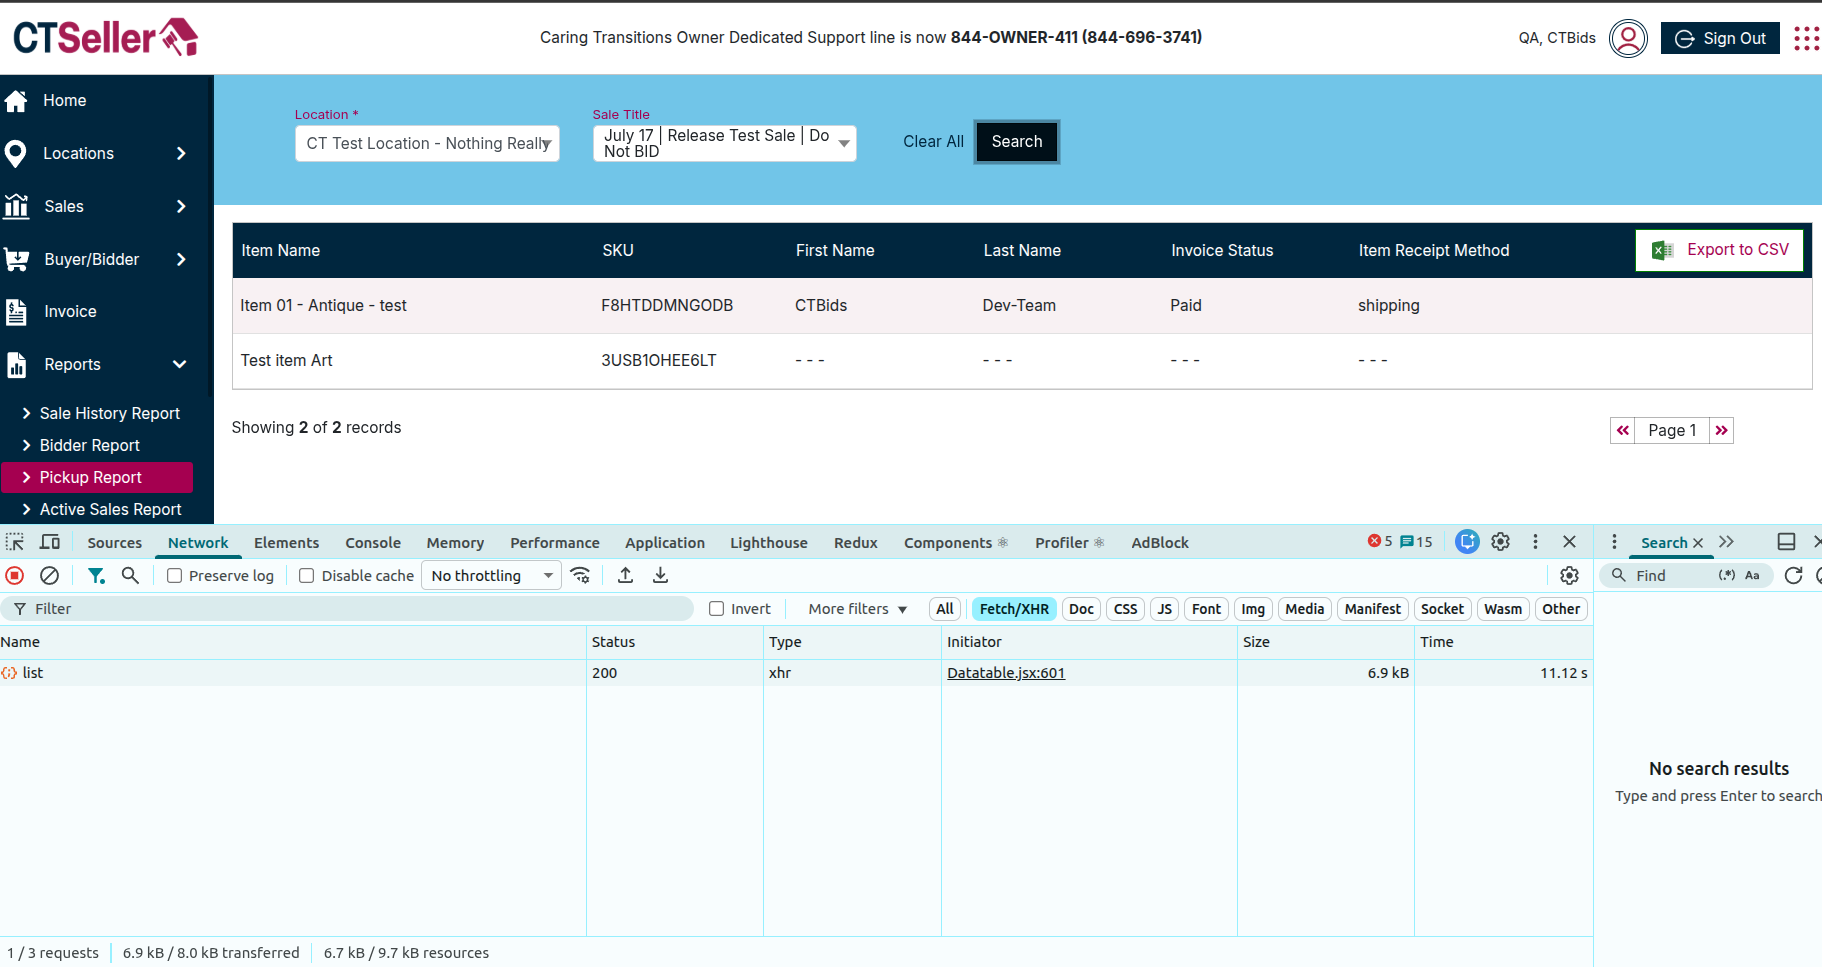Image resolution: width=1822 pixels, height=967 pixels.
Task: Open the No throttling dropdown
Action: point(491,575)
